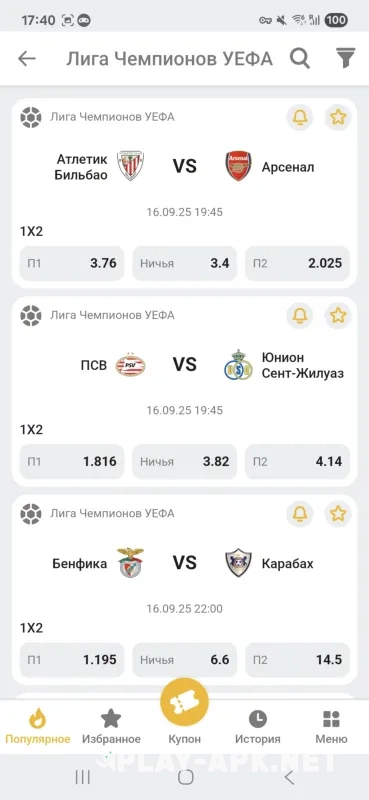The image size is (369, 800).
Task: Open the История tab
Action: 258,727
